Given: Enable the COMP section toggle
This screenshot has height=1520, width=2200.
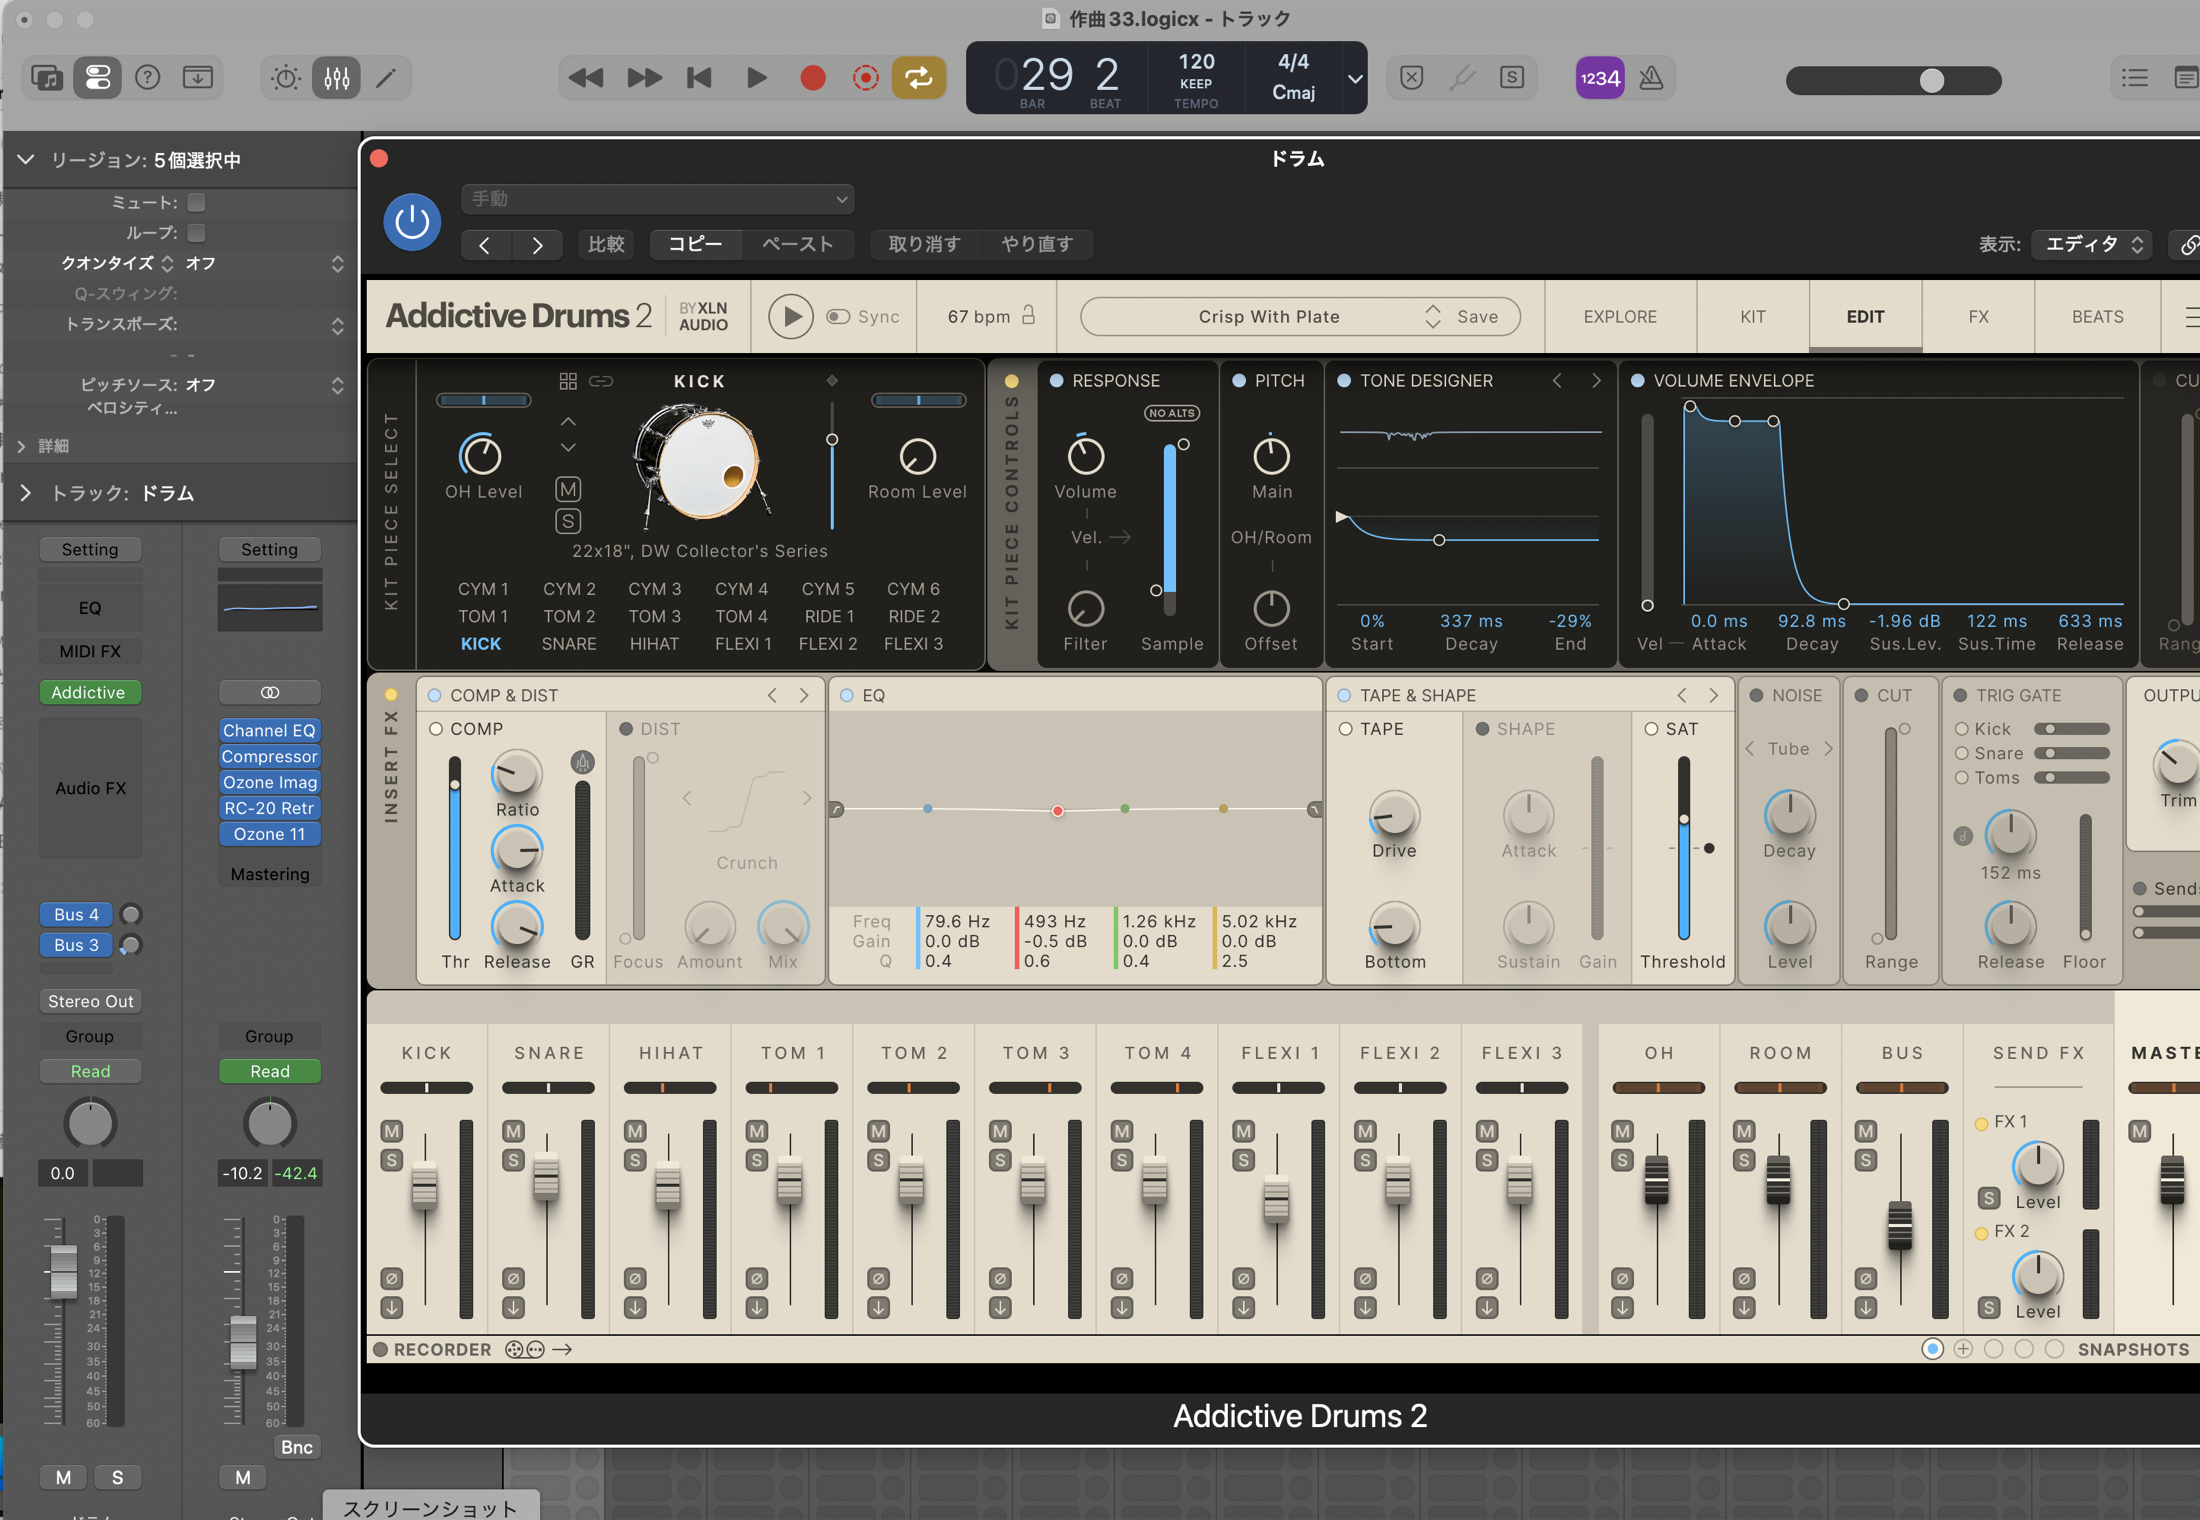Looking at the screenshot, I should point(436,729).
